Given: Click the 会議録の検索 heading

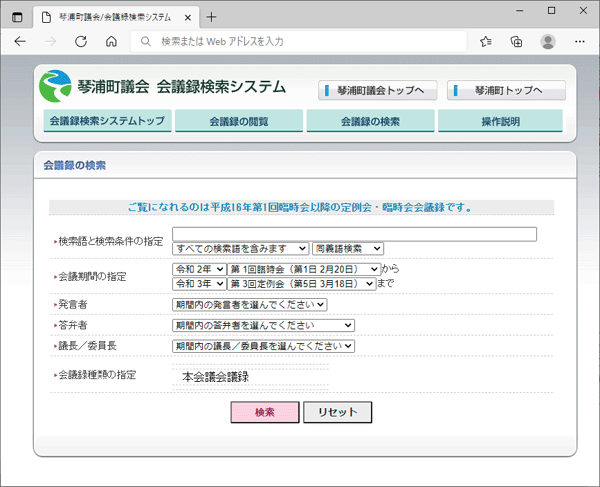Looking at the screenshot, I should [75, 165].
